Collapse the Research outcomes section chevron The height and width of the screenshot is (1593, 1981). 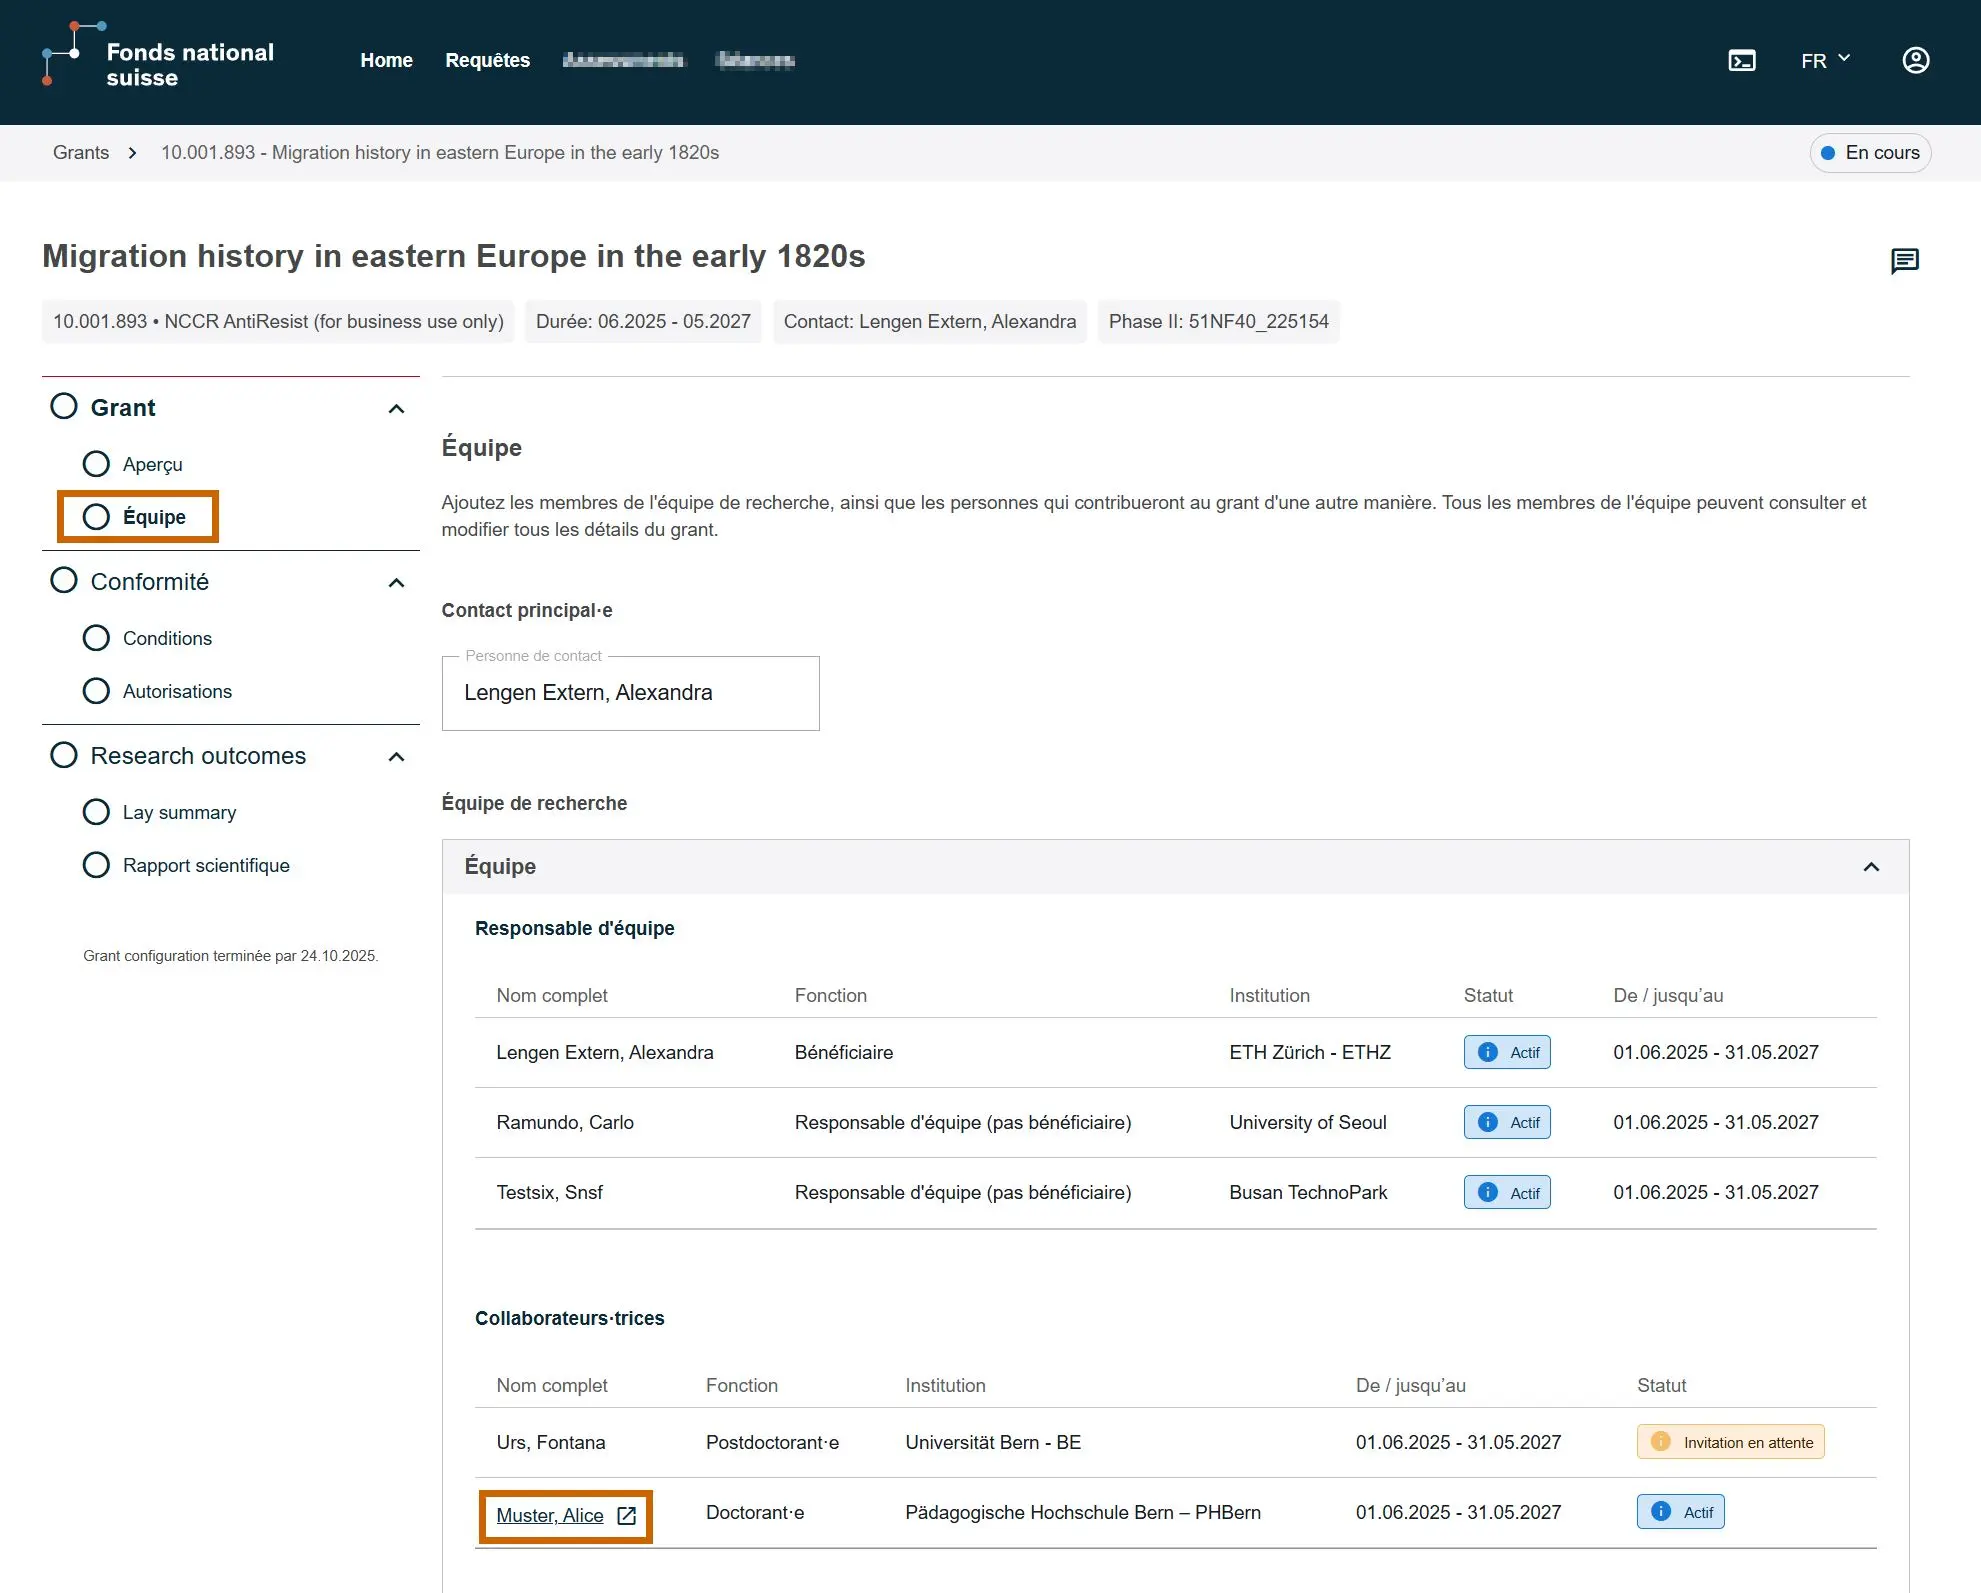396,757
